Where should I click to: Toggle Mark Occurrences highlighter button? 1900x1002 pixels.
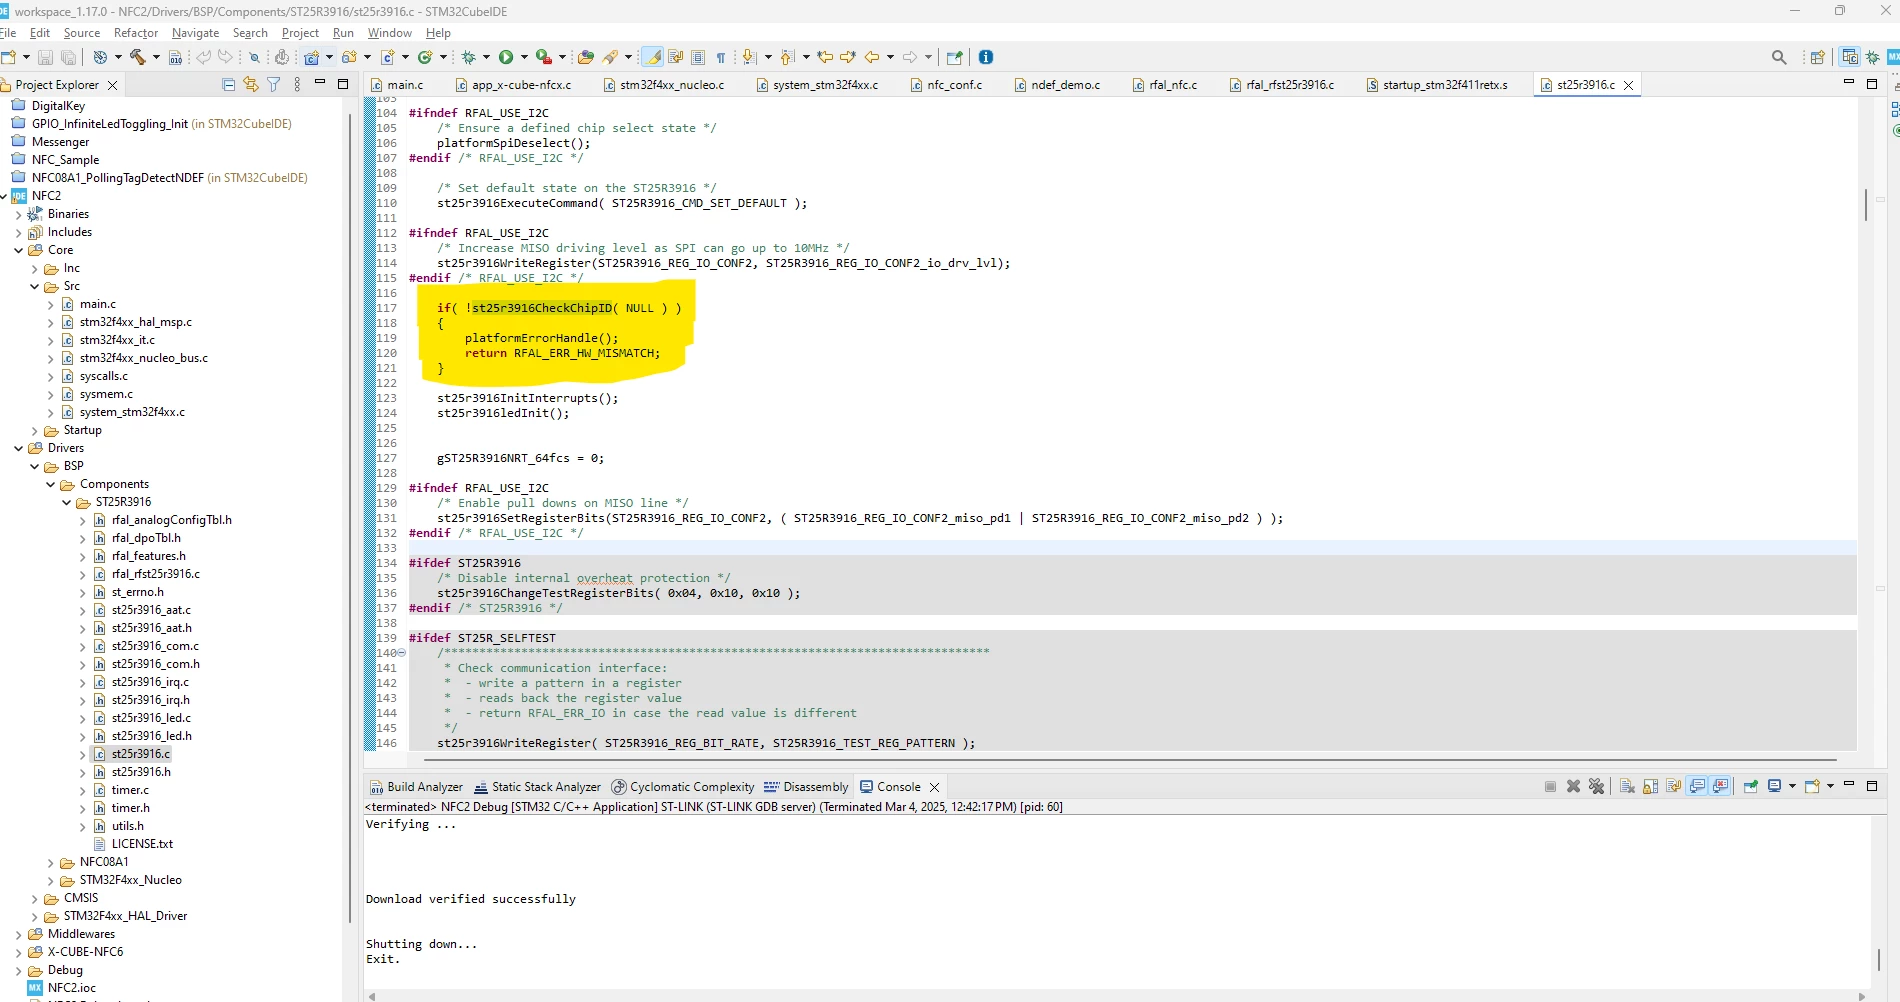(652, 57)
